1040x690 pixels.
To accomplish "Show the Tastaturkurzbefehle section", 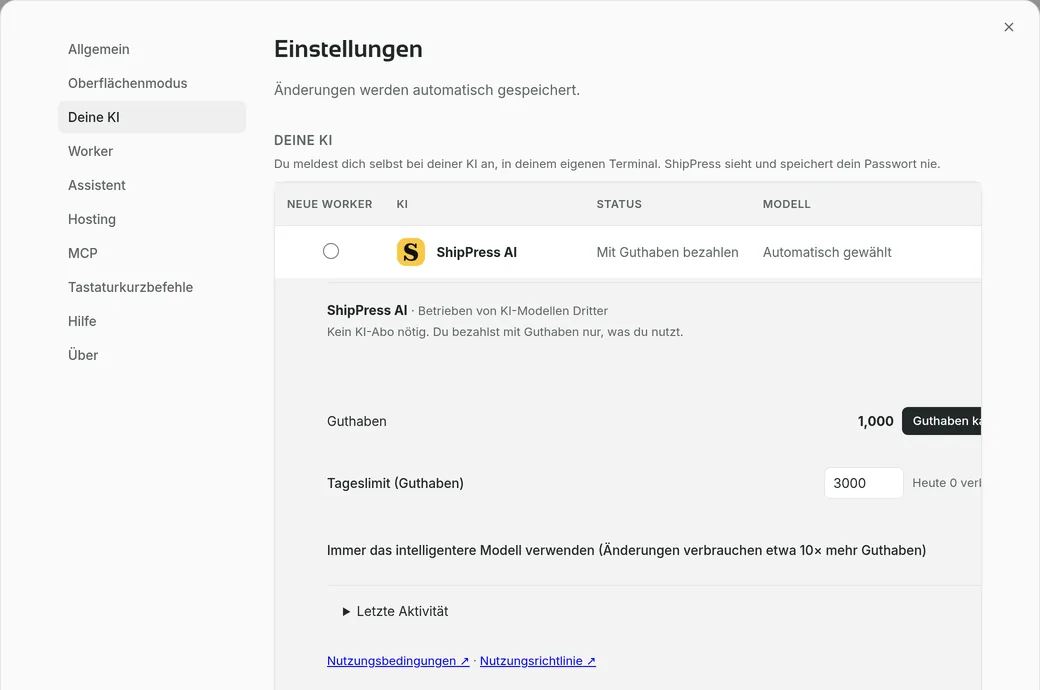I will (x=152, y=287).
